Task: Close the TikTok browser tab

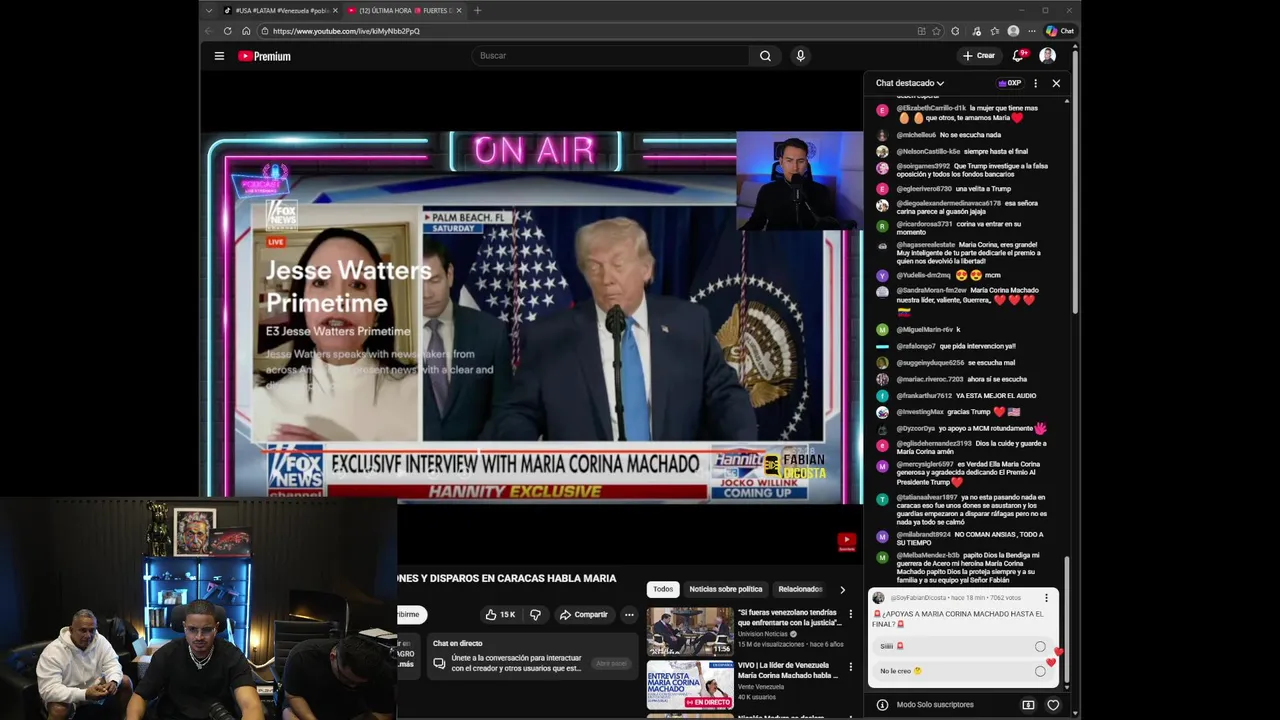Action: tap(335, 10)
